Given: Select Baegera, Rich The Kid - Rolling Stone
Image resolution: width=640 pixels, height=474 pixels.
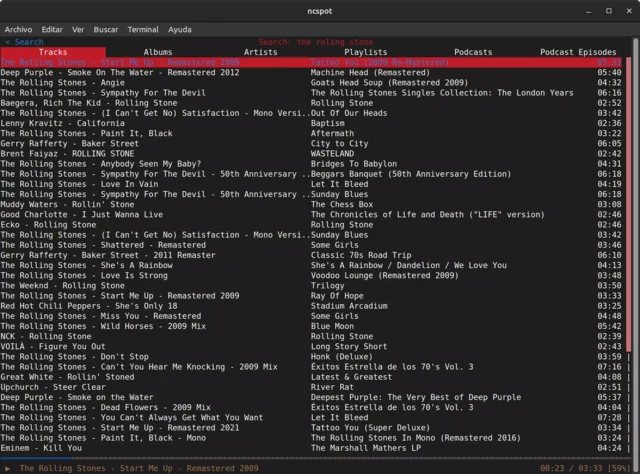Looking at the screenshot, I should tap(311, 103).
